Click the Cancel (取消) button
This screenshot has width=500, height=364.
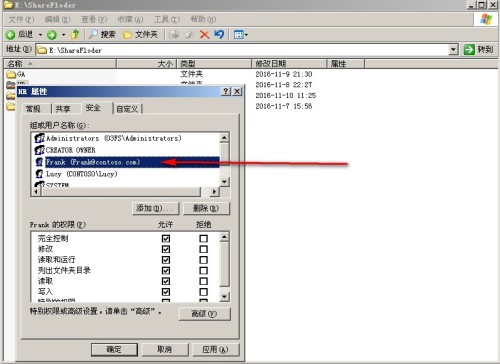tap(165, 349)
